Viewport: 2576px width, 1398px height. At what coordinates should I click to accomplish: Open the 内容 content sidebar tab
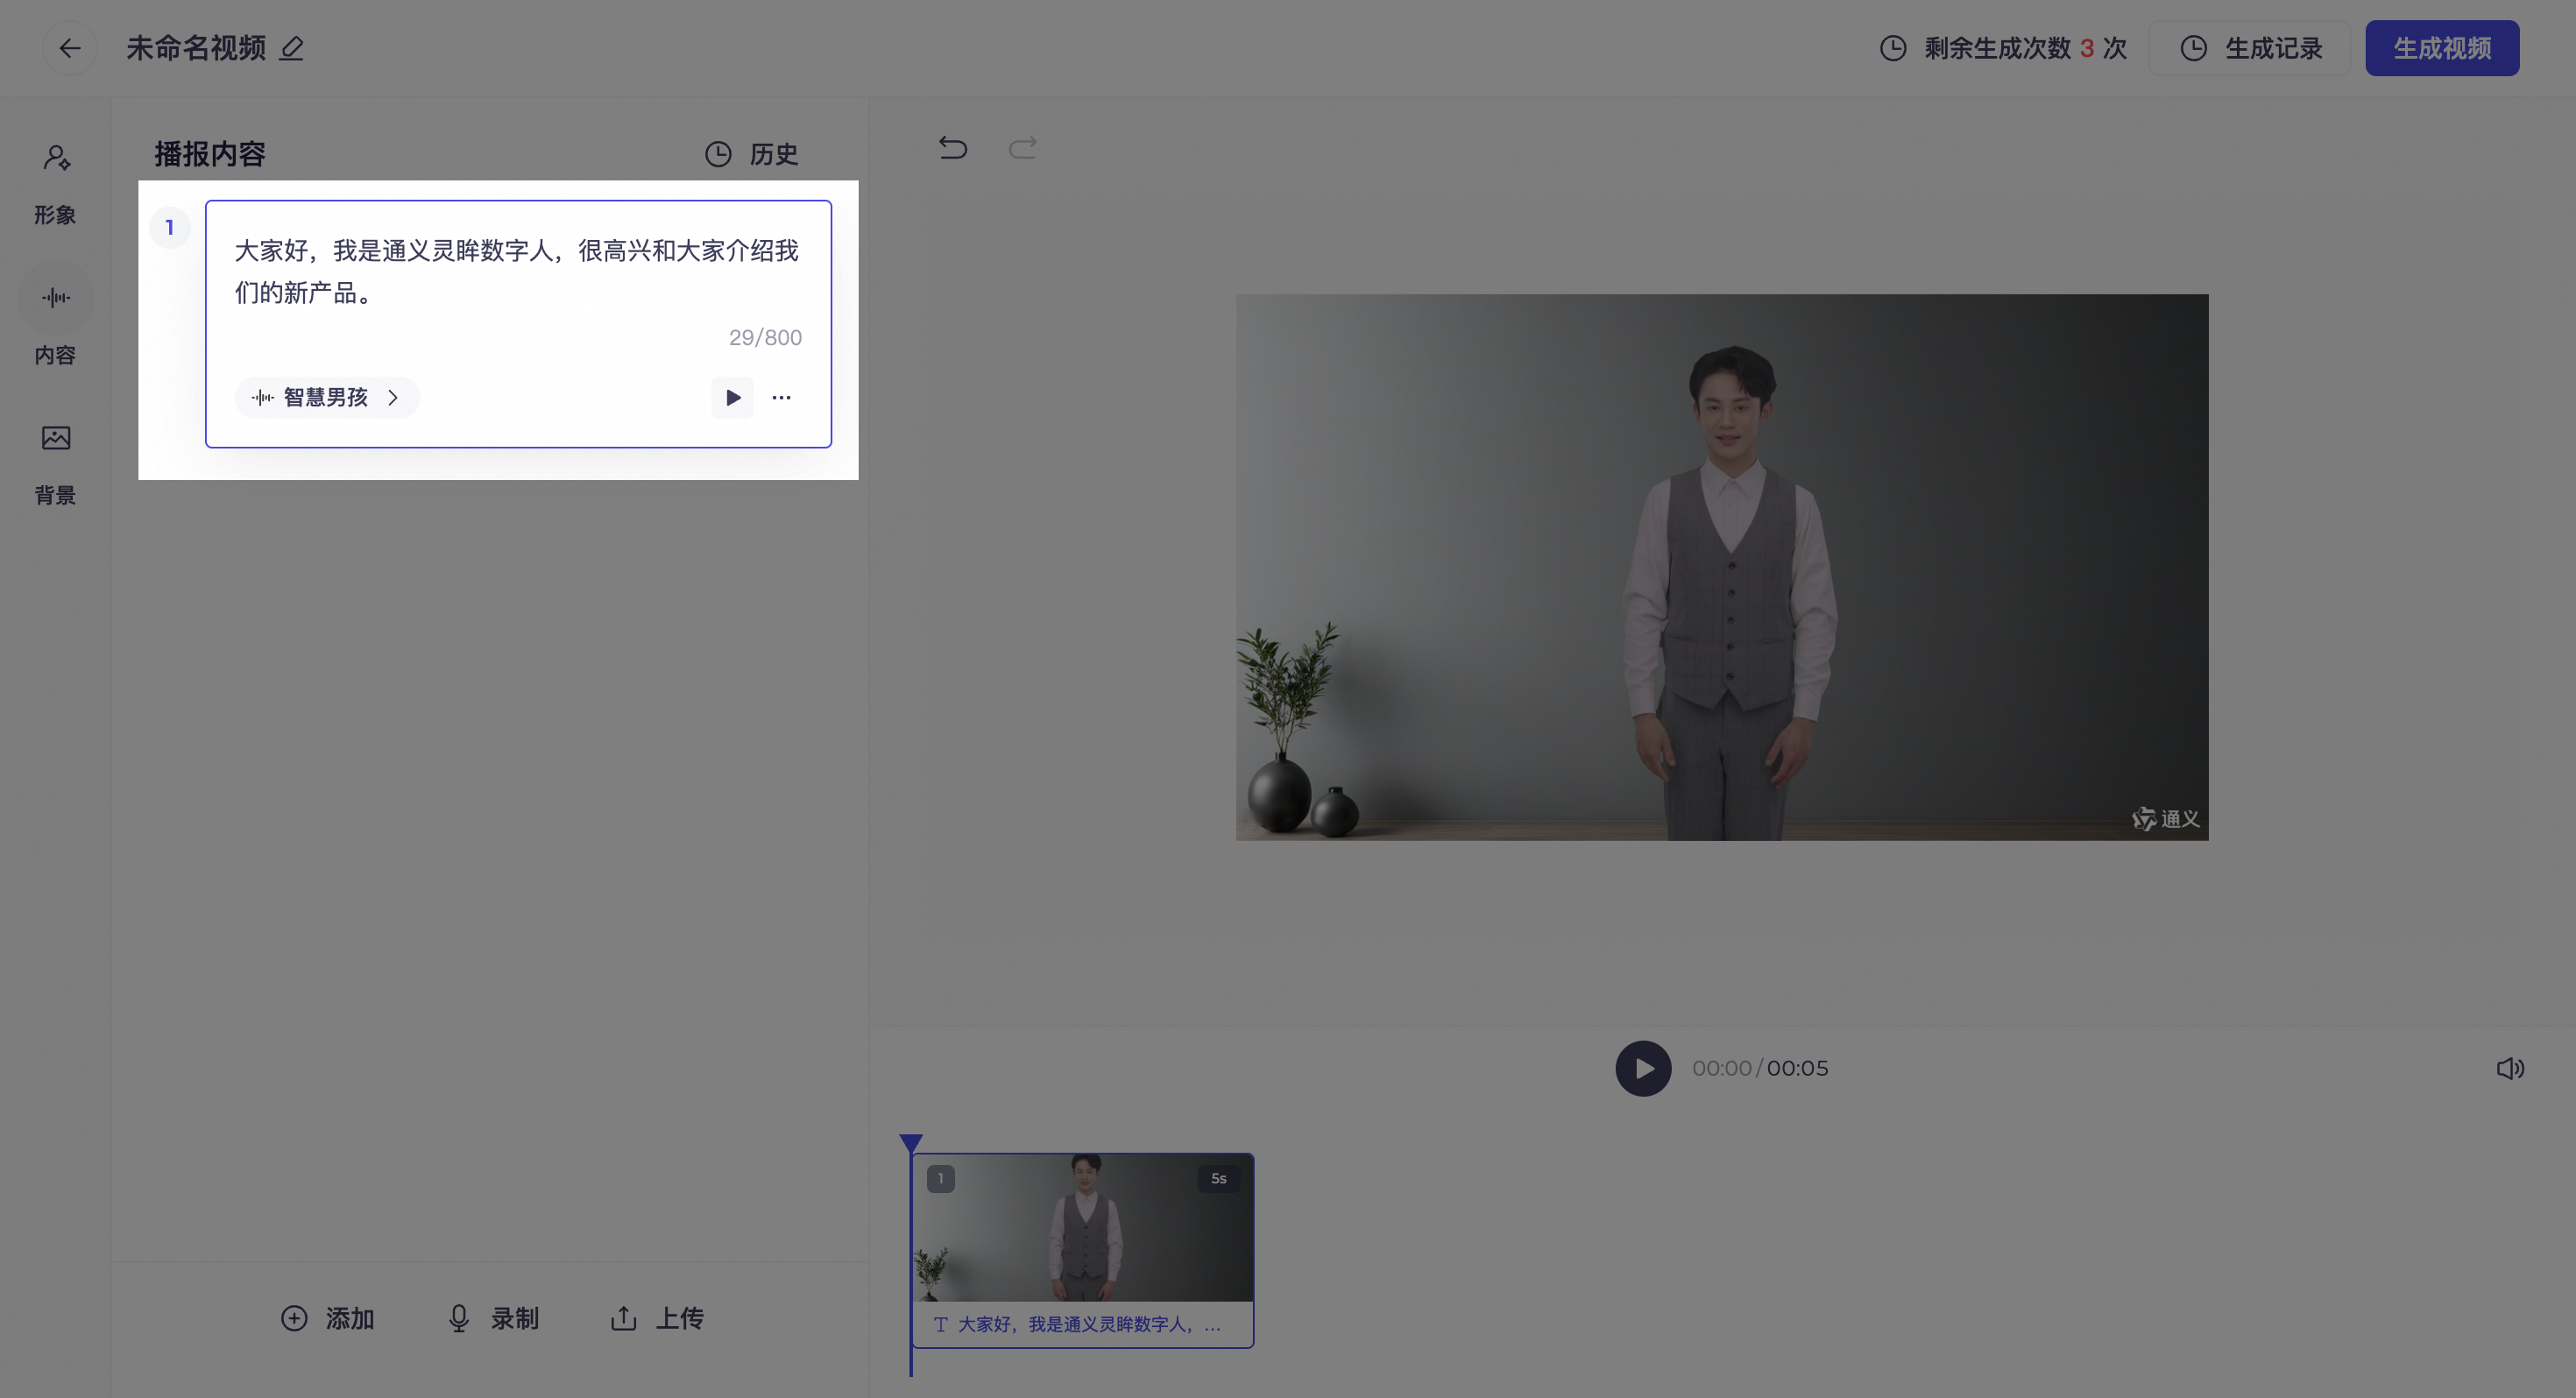coord(55,325)
